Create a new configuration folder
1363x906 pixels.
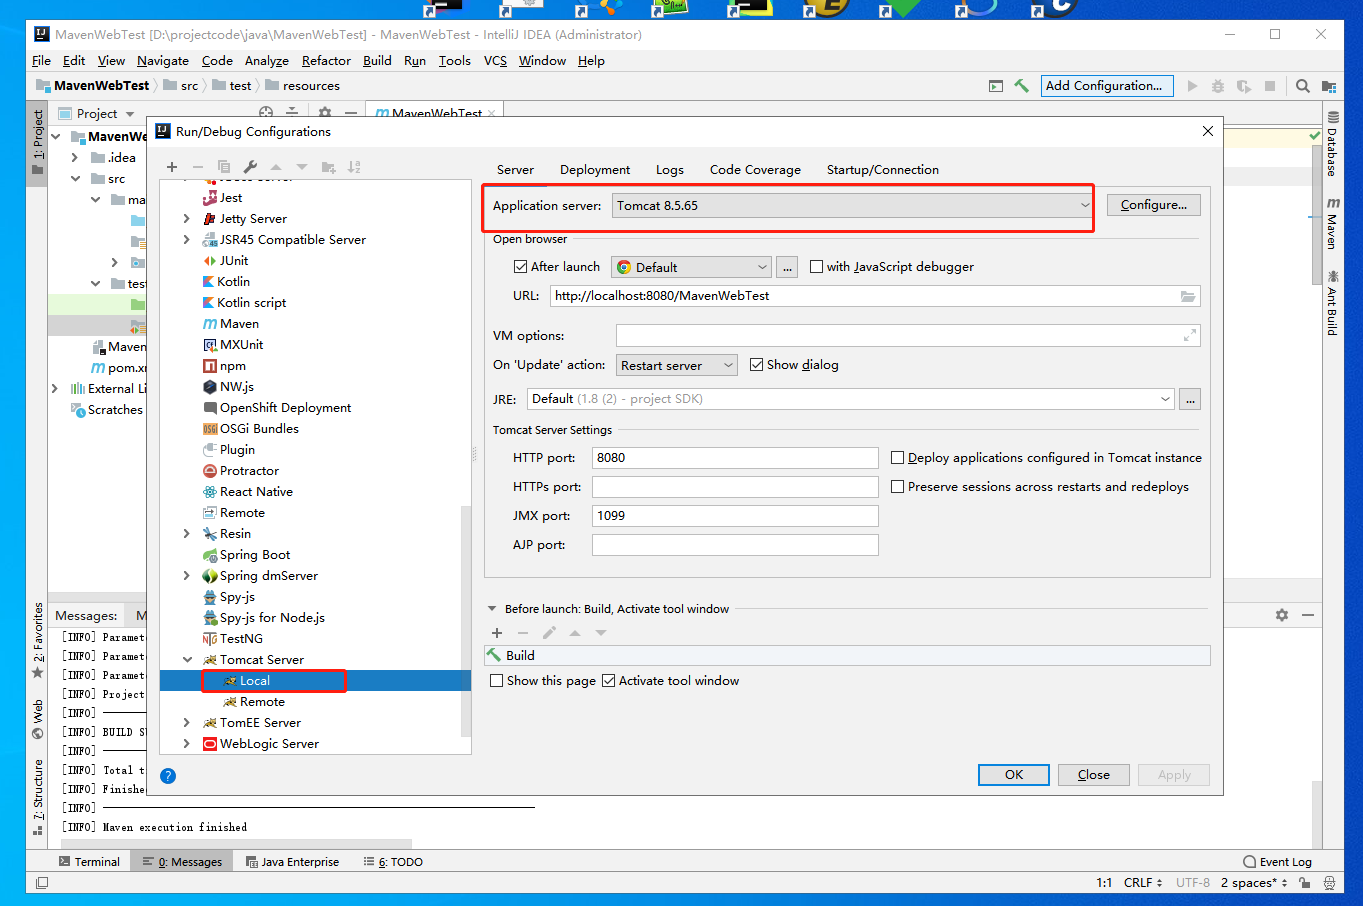(x=328, y=167)
